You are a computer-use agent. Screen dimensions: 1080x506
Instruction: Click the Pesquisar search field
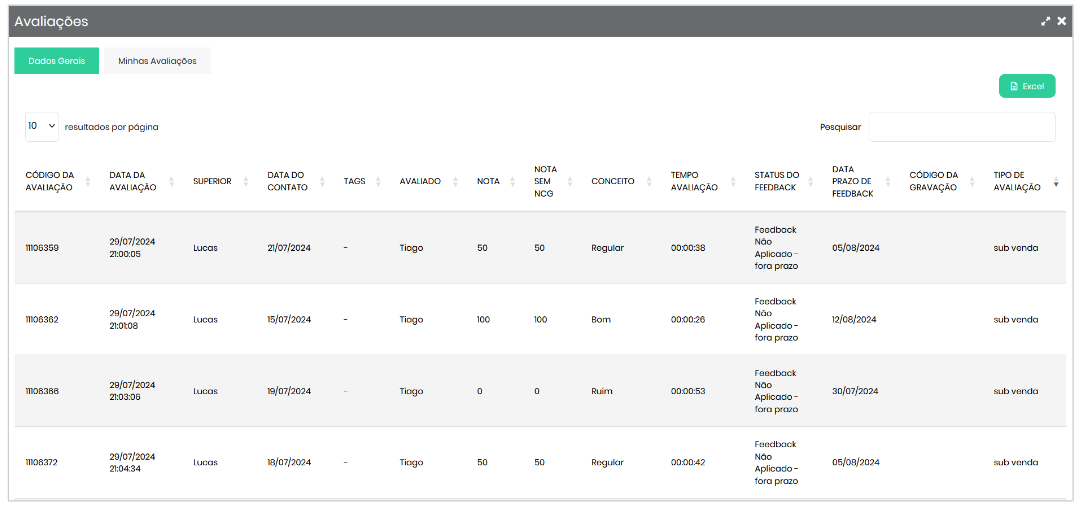coord(961,127)
